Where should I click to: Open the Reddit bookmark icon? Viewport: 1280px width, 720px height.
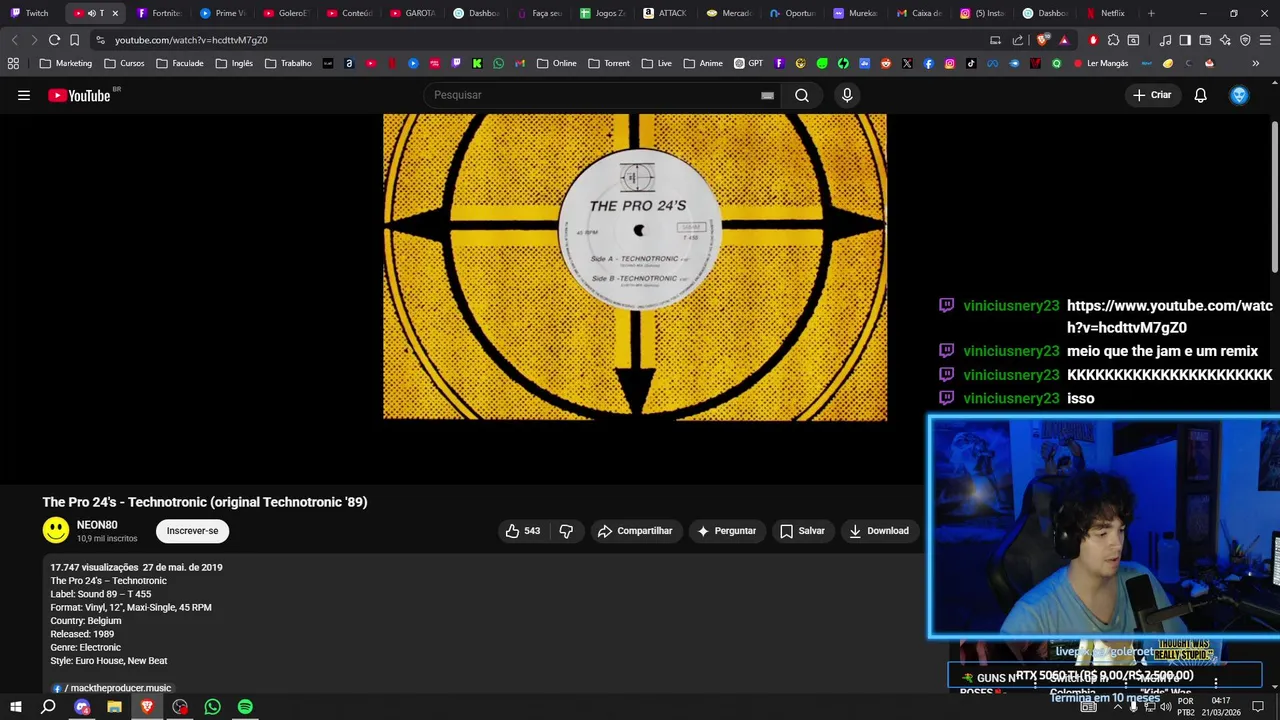point(886,63)
